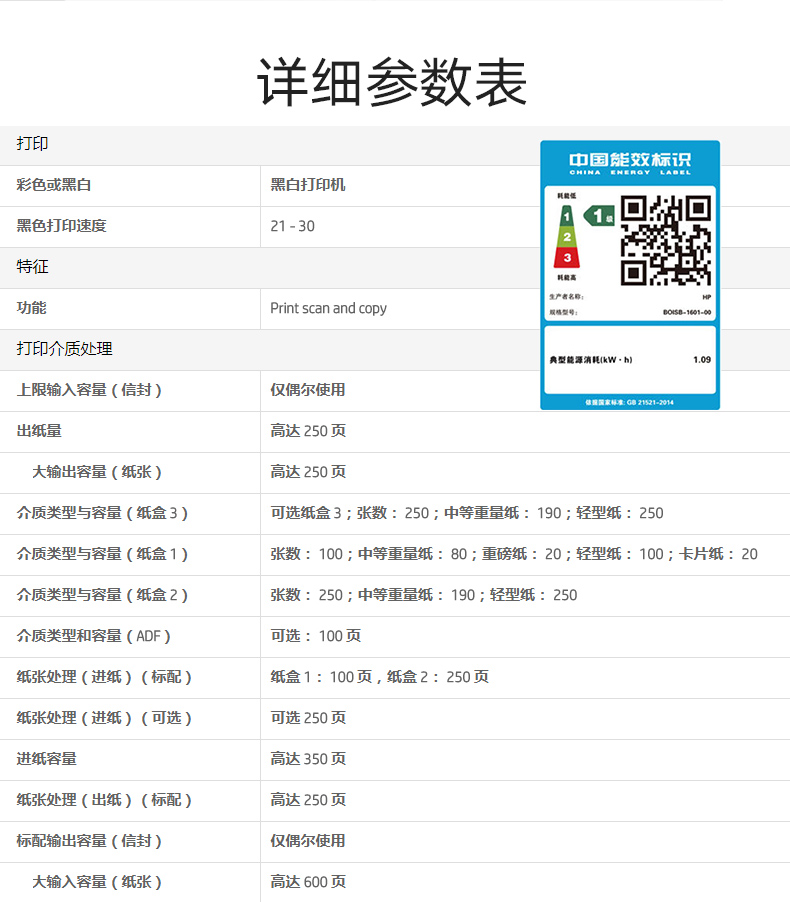Image resolution: width=790 pixels, height=902 pixels.
Task: Click the red level 3 energy bar
Action: [x=568, y=258]
